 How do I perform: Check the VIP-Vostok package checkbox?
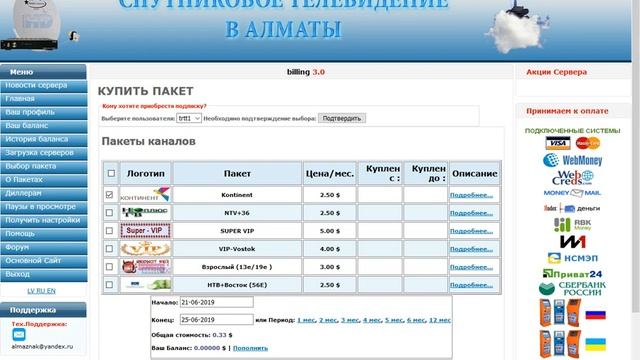point(109,249)
